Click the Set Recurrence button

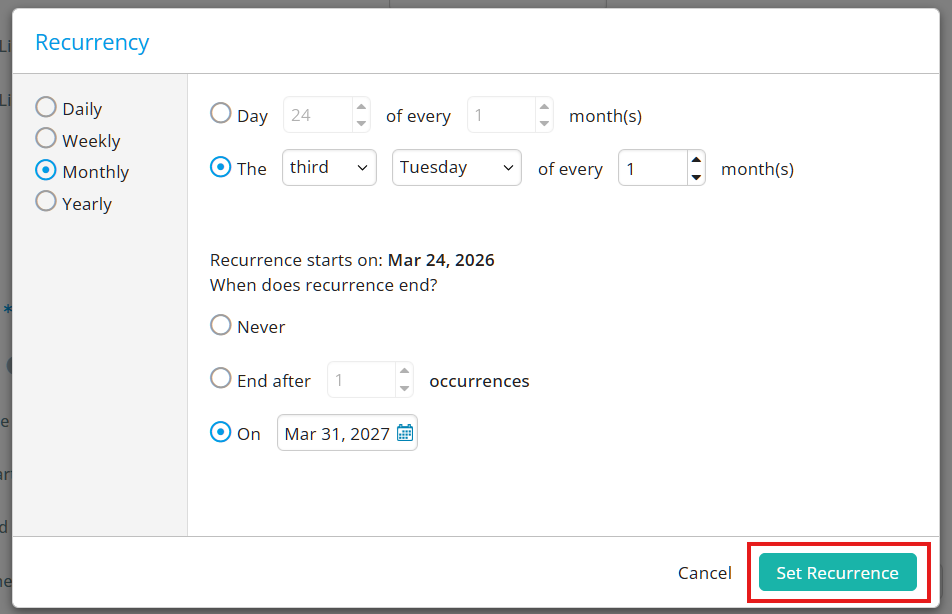tap(837, 573)
